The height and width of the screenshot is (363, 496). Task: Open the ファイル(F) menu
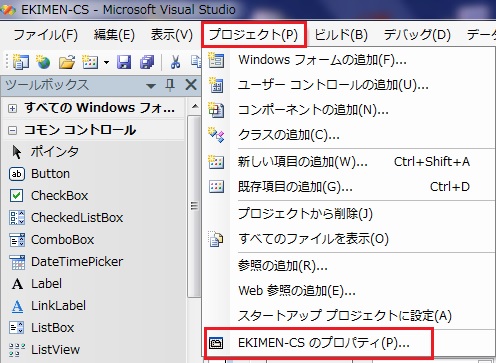(46, 35)
